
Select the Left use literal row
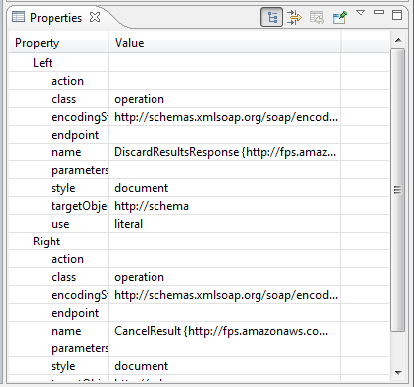[x=198, y=224]
